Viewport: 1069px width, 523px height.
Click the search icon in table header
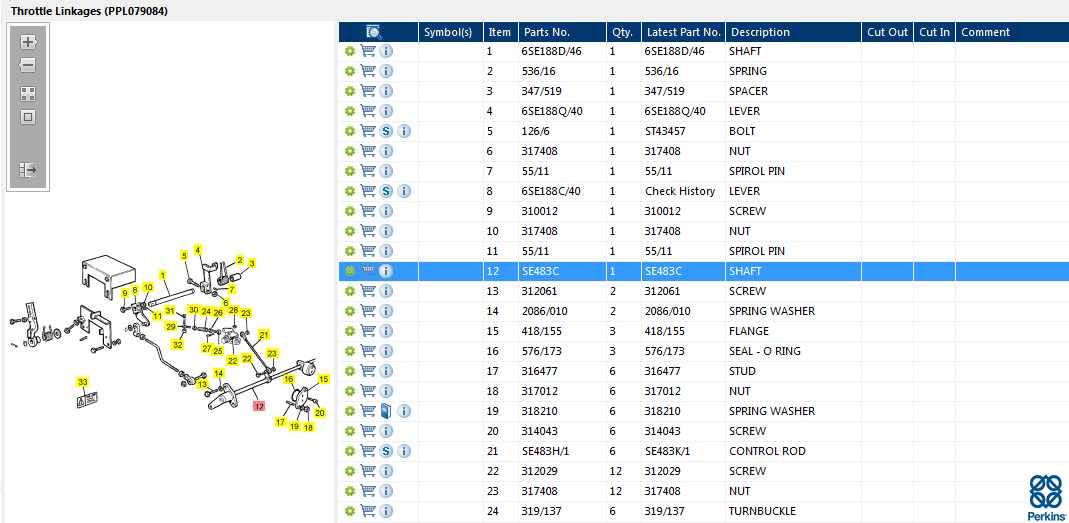[x=373, y=32]
